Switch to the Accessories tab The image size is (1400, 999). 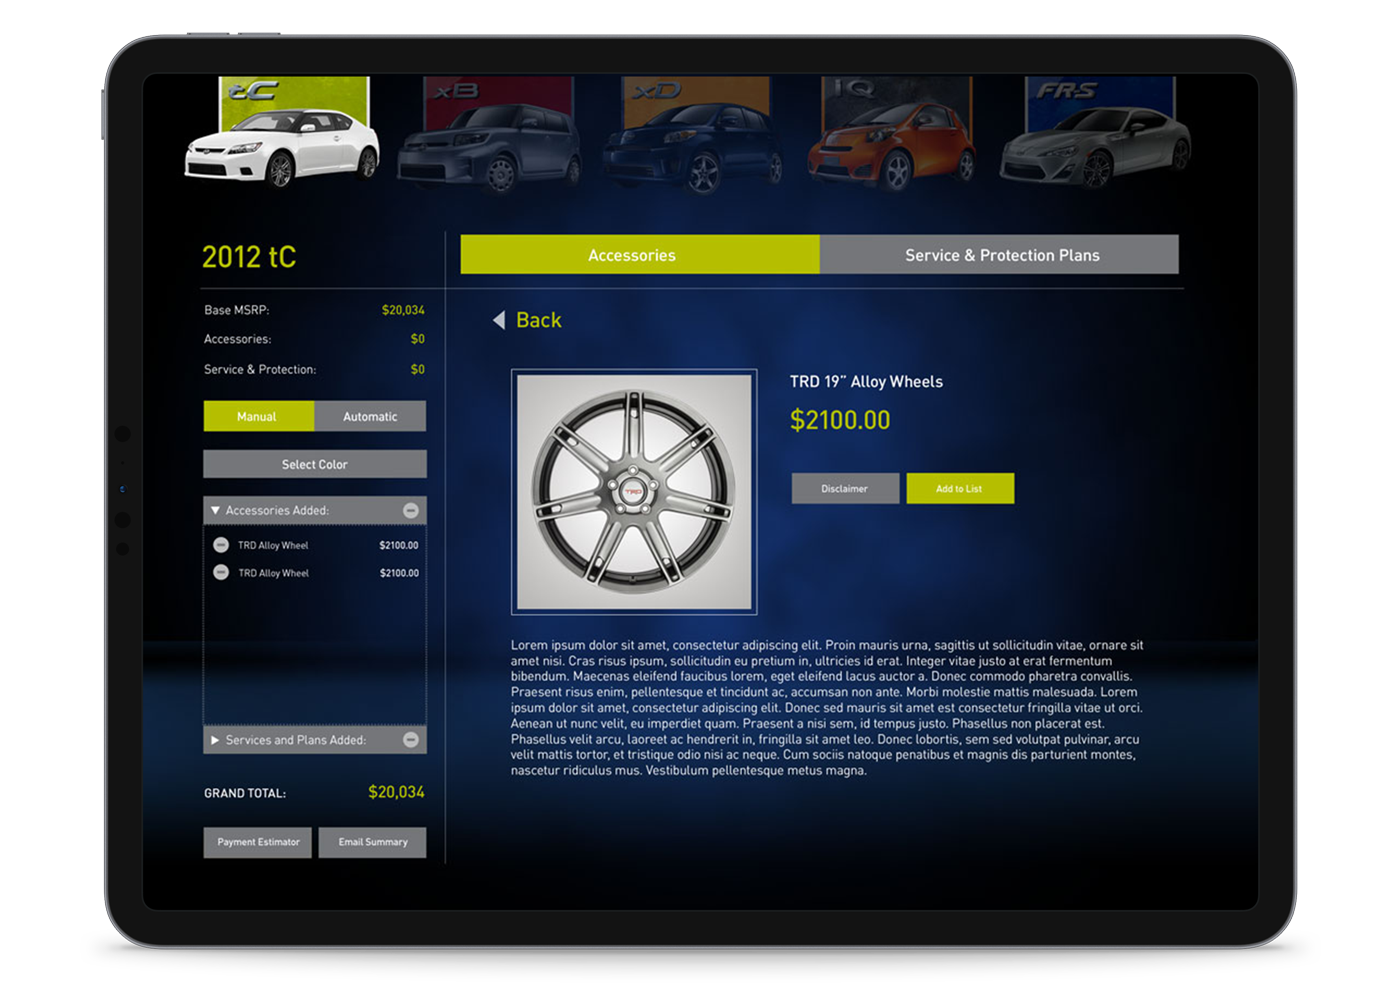coord(640,255)
